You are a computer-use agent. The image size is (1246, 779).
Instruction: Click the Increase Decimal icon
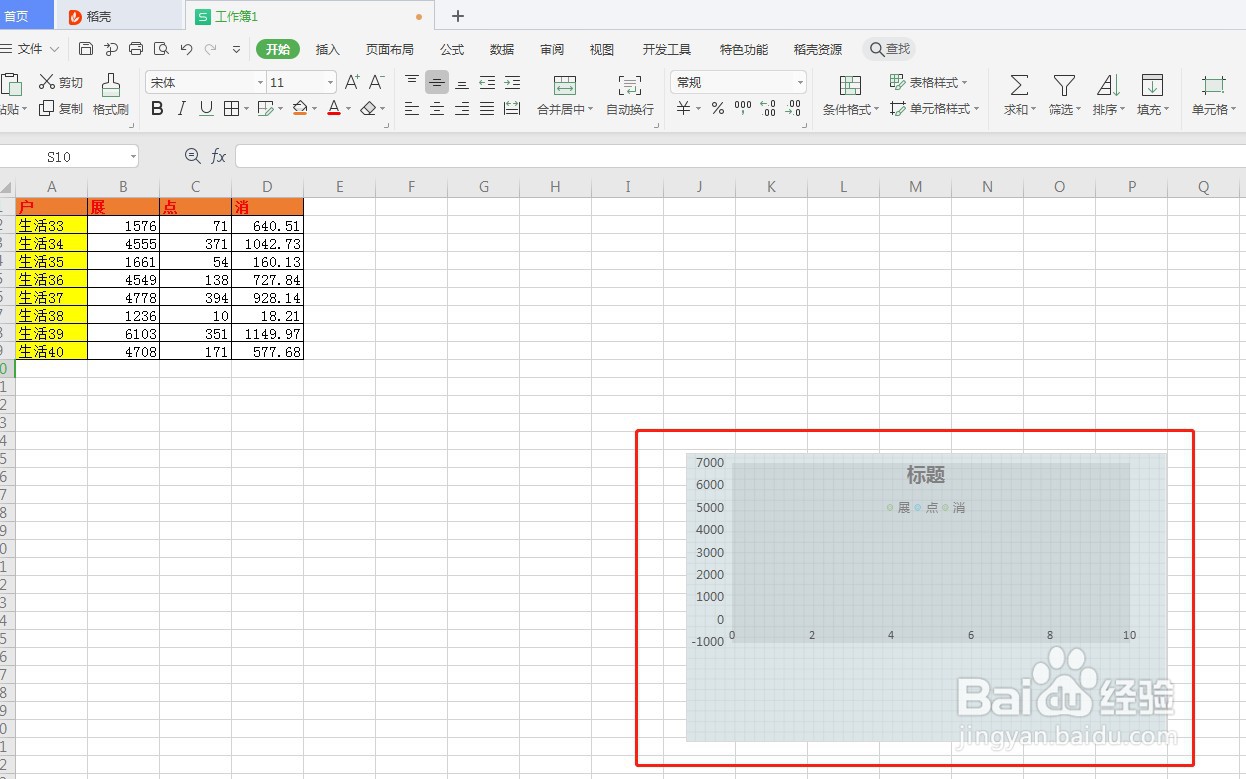coord(768,108)
